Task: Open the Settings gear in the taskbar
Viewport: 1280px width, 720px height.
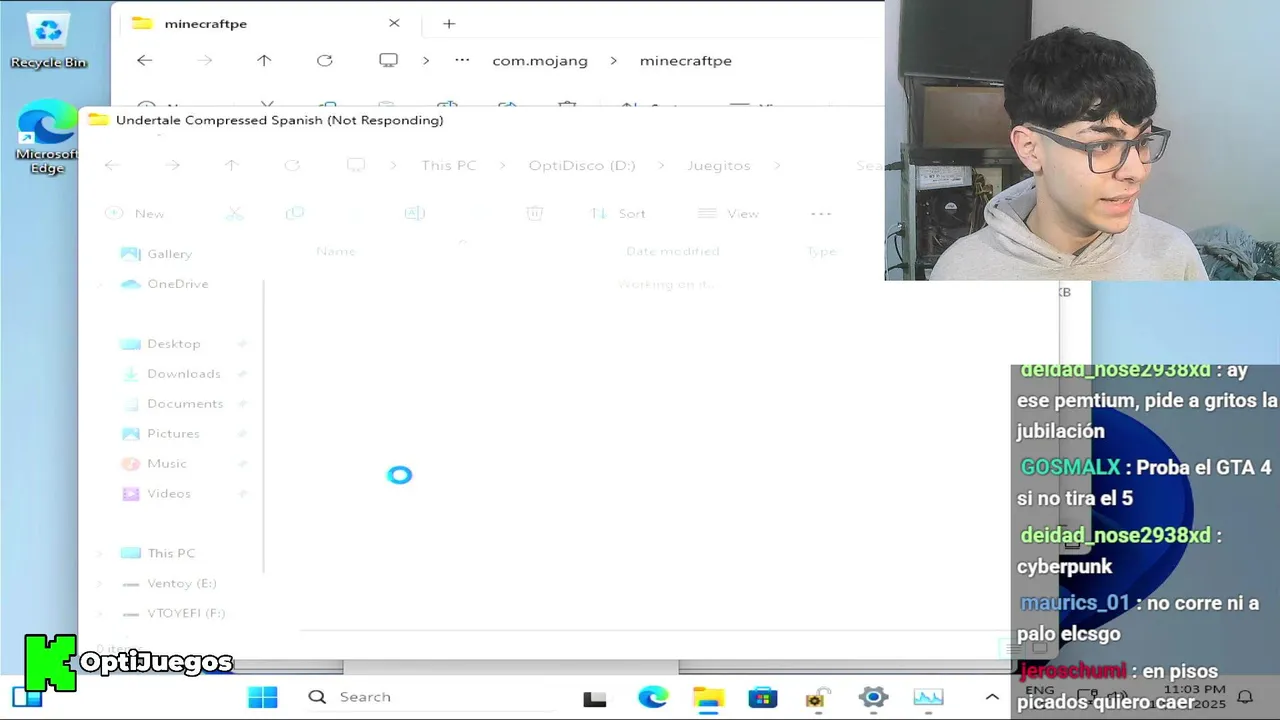Action: [x=873, y=697]
